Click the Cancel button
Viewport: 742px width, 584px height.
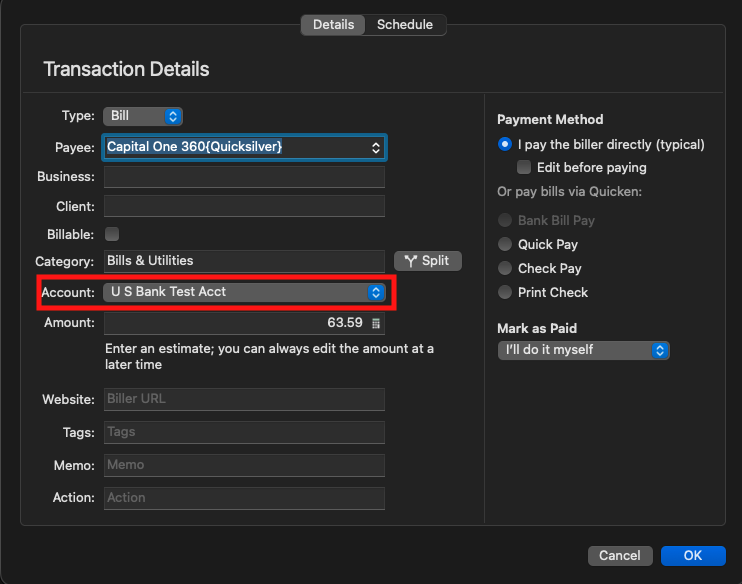pyautogui.click(x=620, y=555)
